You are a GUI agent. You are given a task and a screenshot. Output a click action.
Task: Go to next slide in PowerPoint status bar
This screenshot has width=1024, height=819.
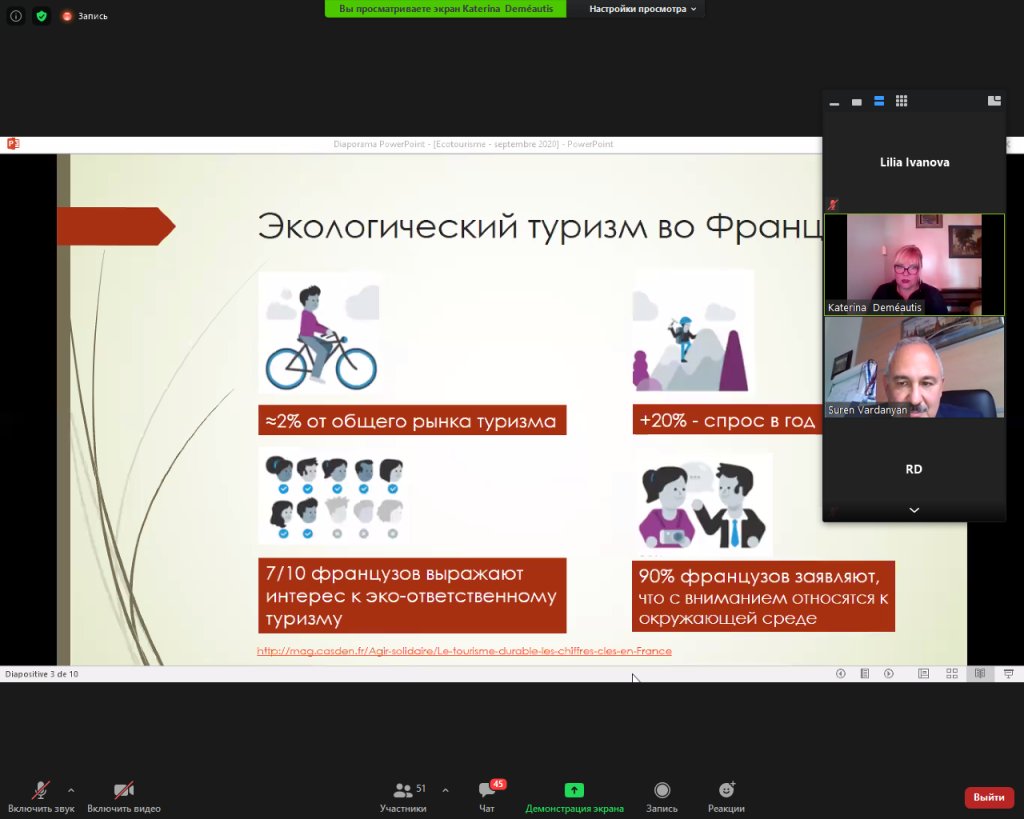click(x=888, y=674)
